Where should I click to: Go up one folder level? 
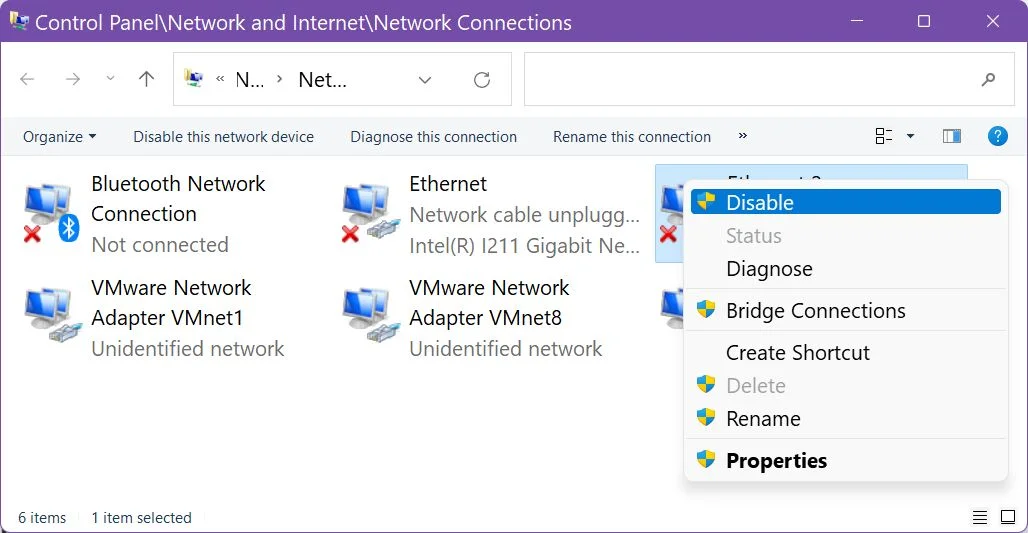[x=147, y=79]
